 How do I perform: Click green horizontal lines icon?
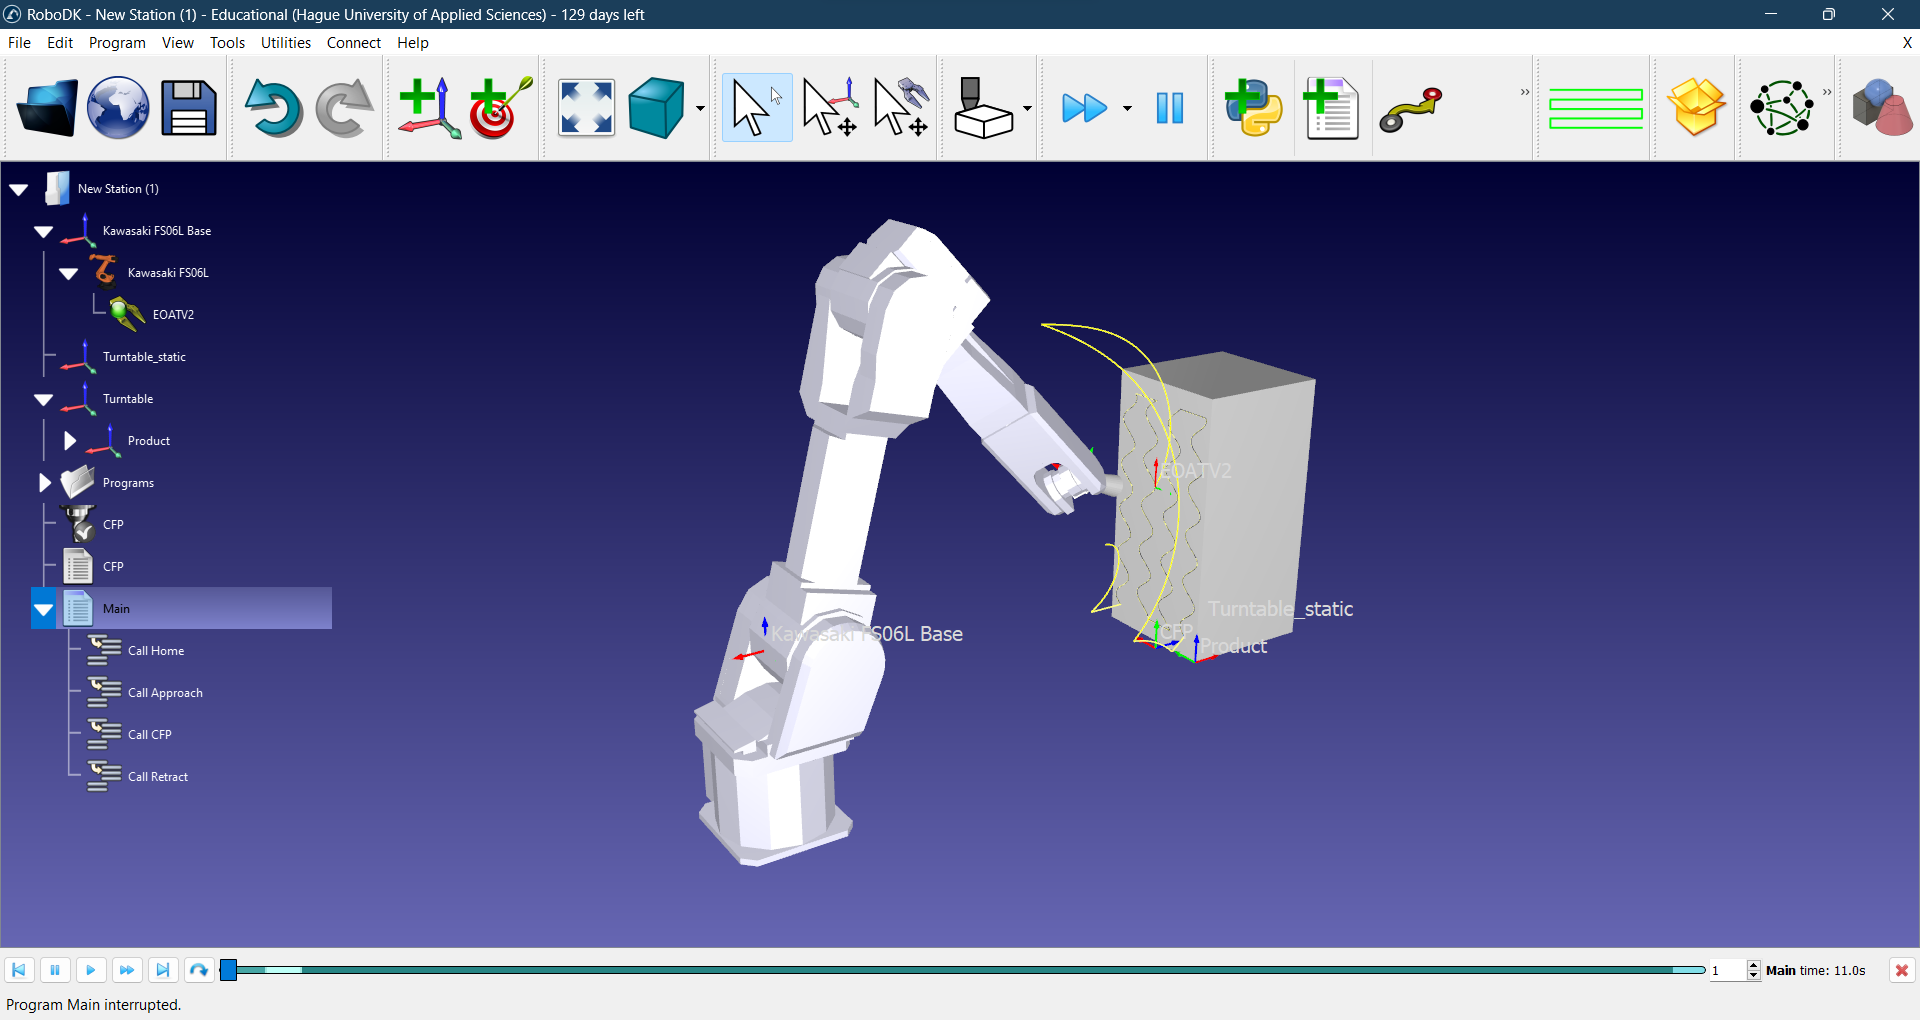click(x=1596, y=108)
